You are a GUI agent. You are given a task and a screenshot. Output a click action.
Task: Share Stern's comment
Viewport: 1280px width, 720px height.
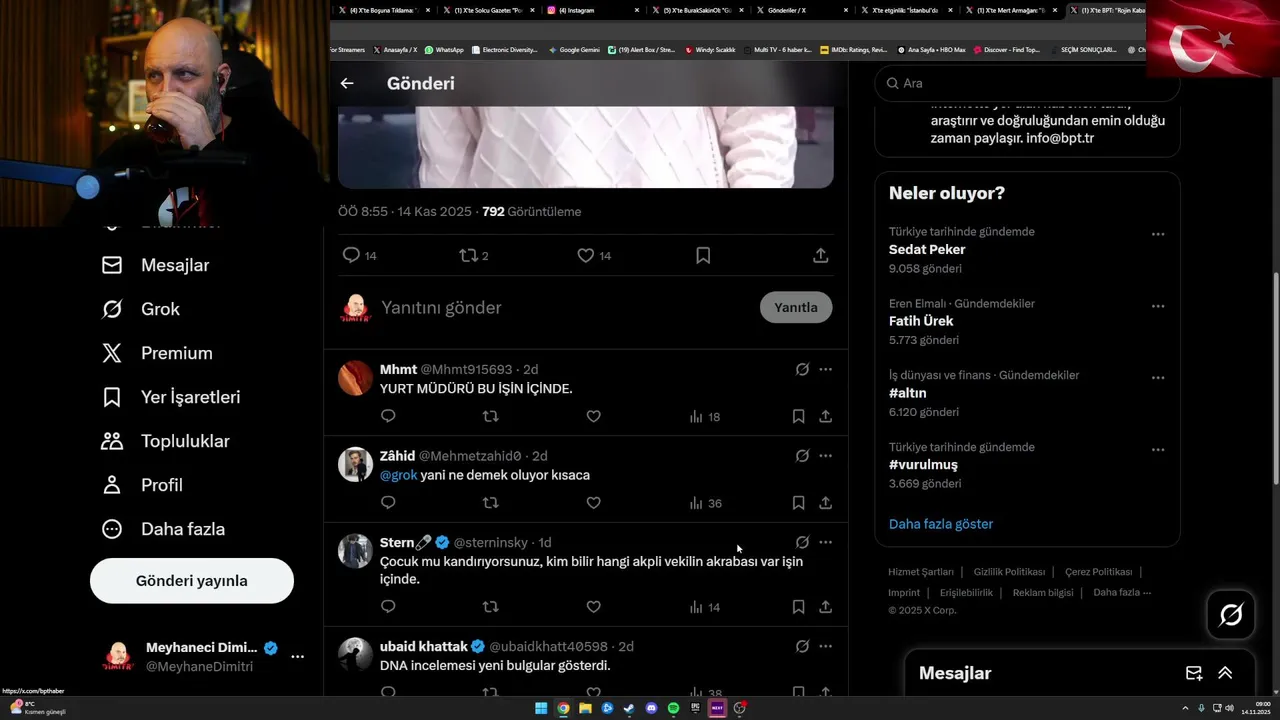pyautogui.click(x=825, y=606)
